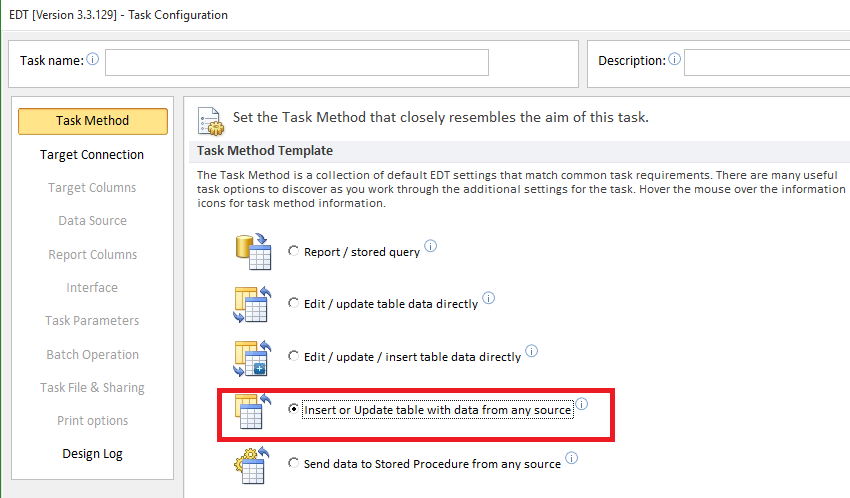Click the Edit / update / insert table icon
Image resolution: width=850 pixels, height=498 pixels.
[x=252, y=358]
